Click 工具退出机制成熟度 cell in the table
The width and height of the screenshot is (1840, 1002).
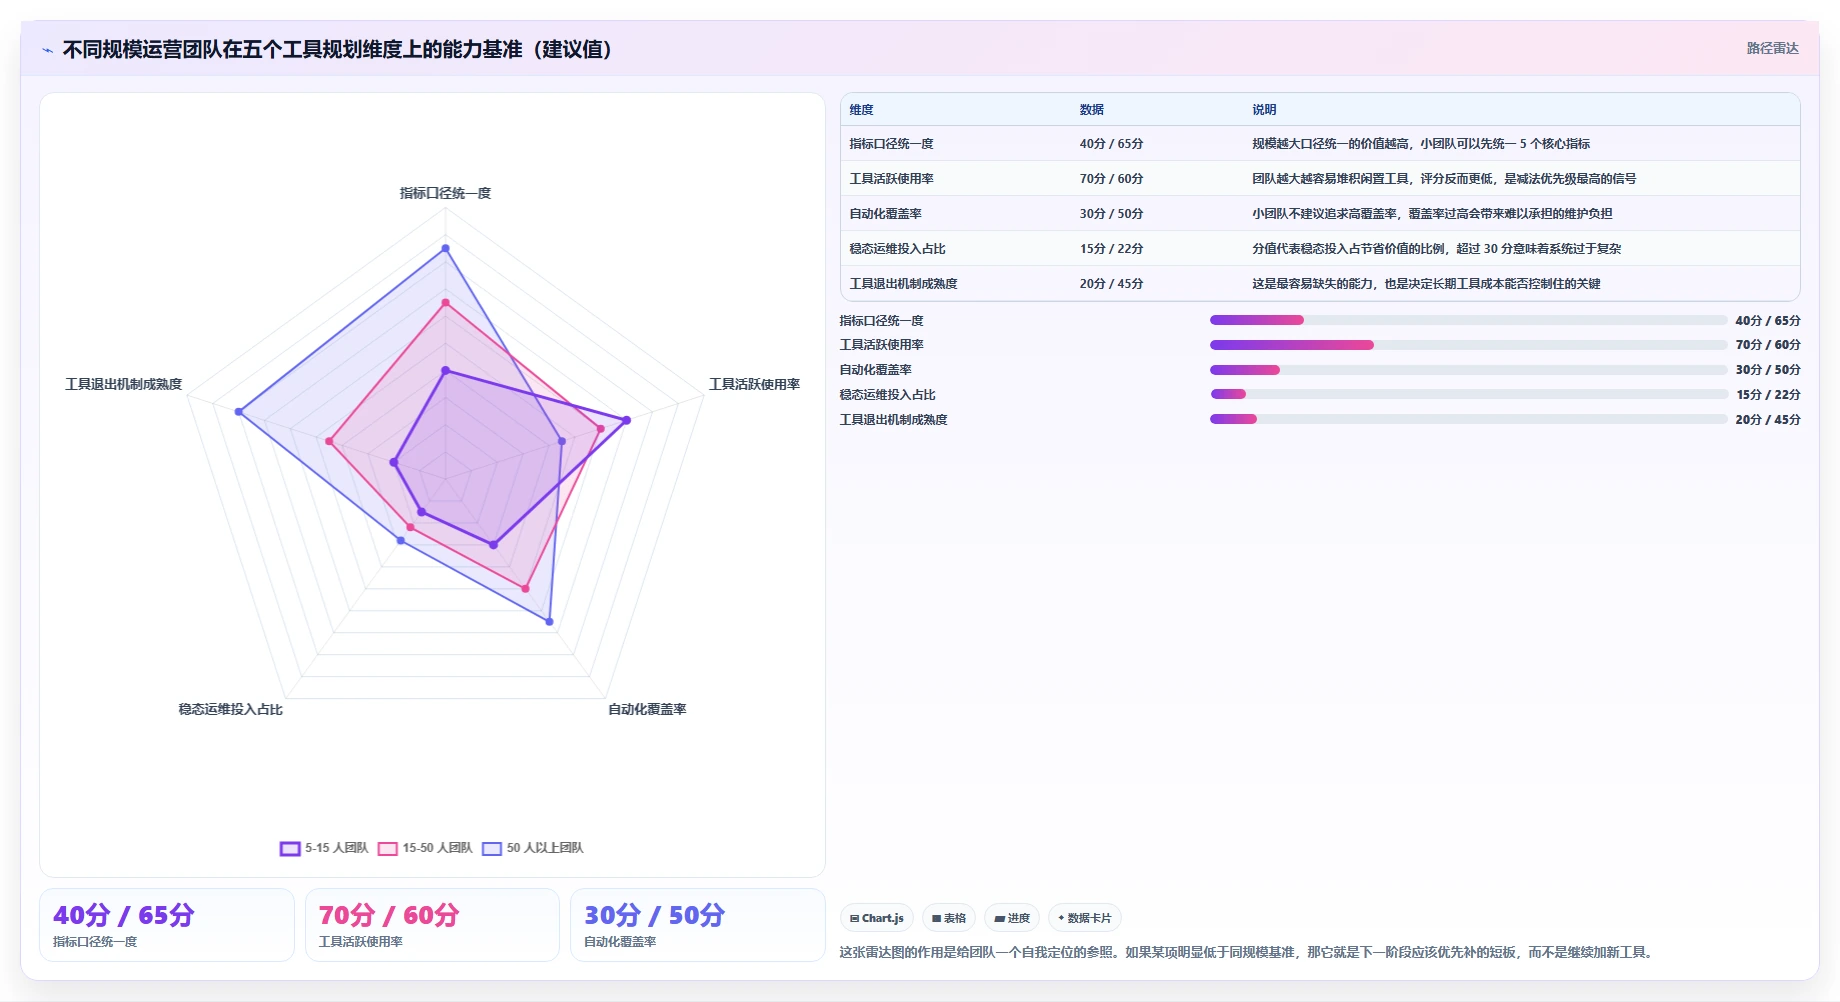click(903, 284)
